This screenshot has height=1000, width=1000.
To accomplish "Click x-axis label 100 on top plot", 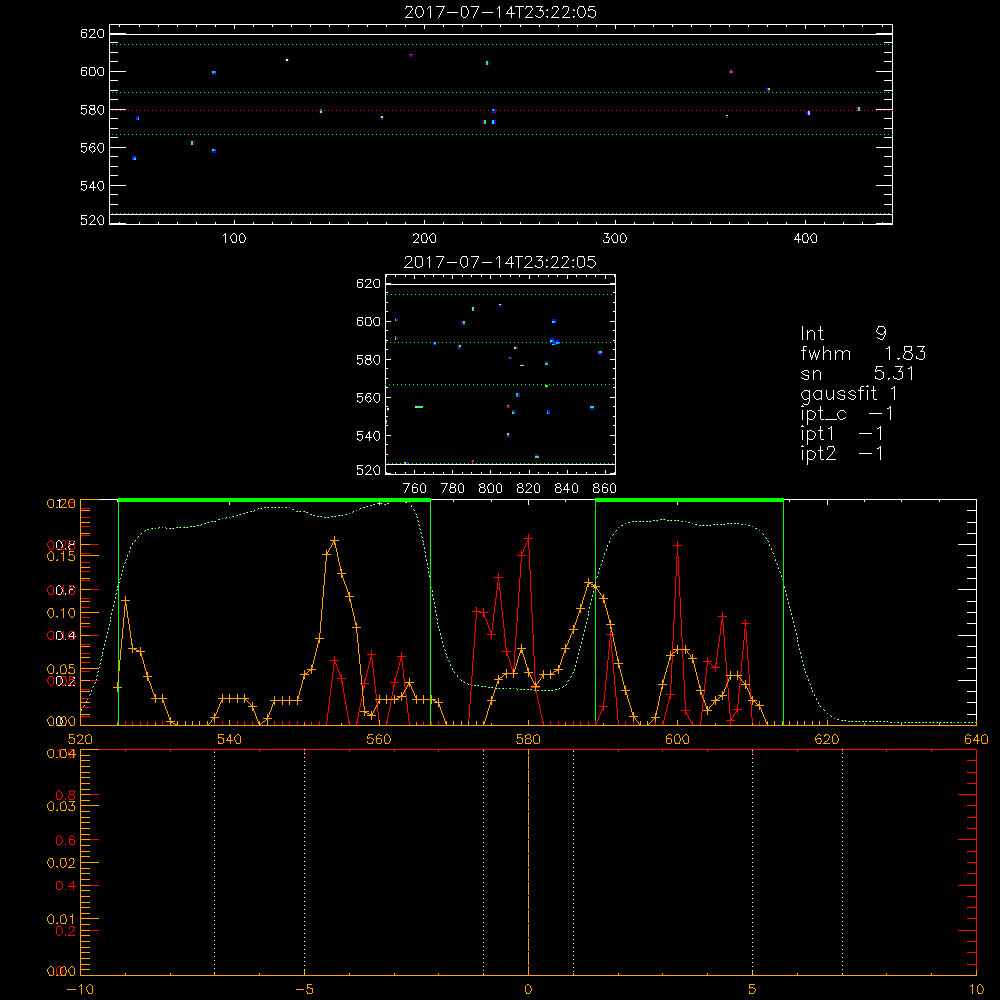I will tap(234, 239).
